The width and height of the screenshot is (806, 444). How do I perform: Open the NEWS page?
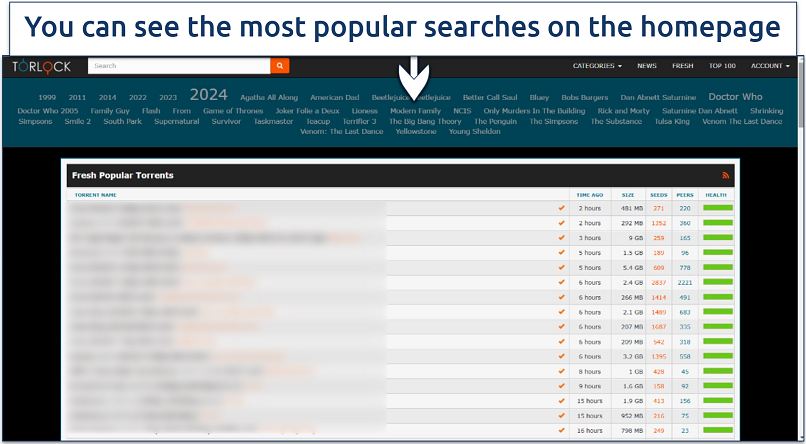click(647, 66)
